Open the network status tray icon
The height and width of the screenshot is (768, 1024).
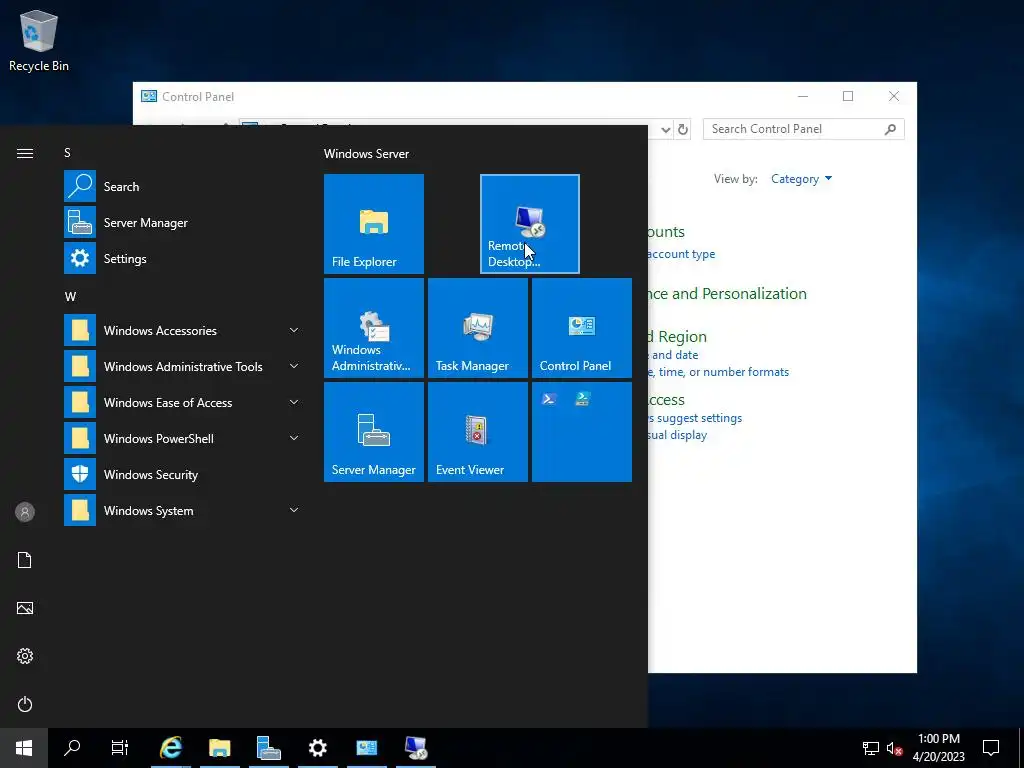[871, 748]
